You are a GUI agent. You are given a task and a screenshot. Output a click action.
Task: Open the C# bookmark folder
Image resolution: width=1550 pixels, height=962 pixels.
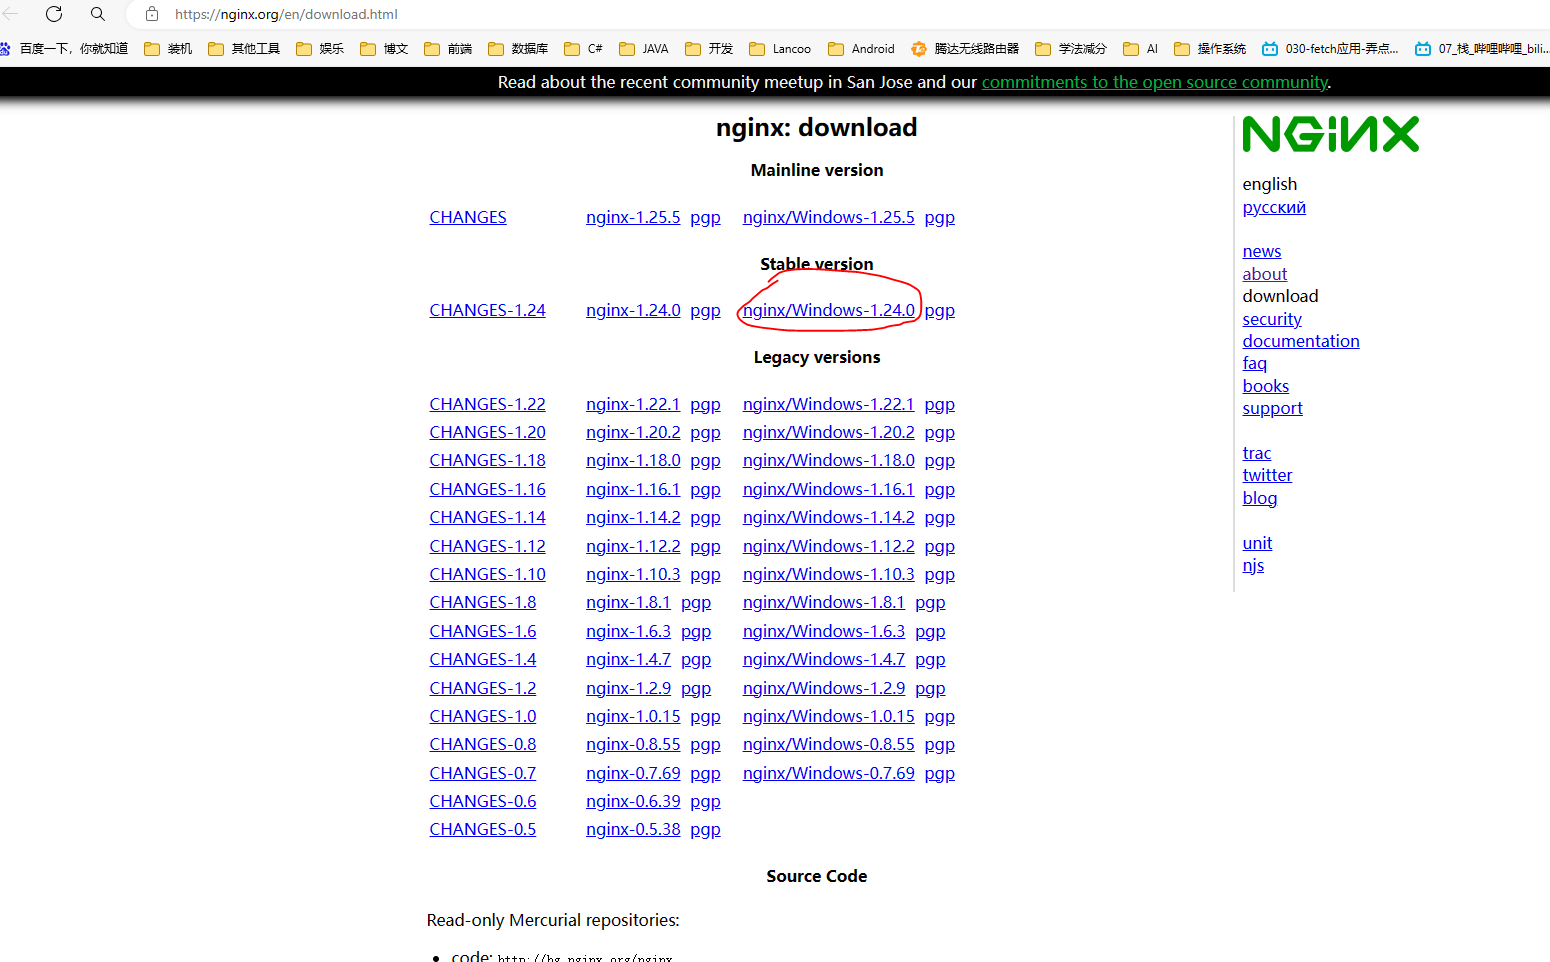pyautogui.click(x=583, y=48)
